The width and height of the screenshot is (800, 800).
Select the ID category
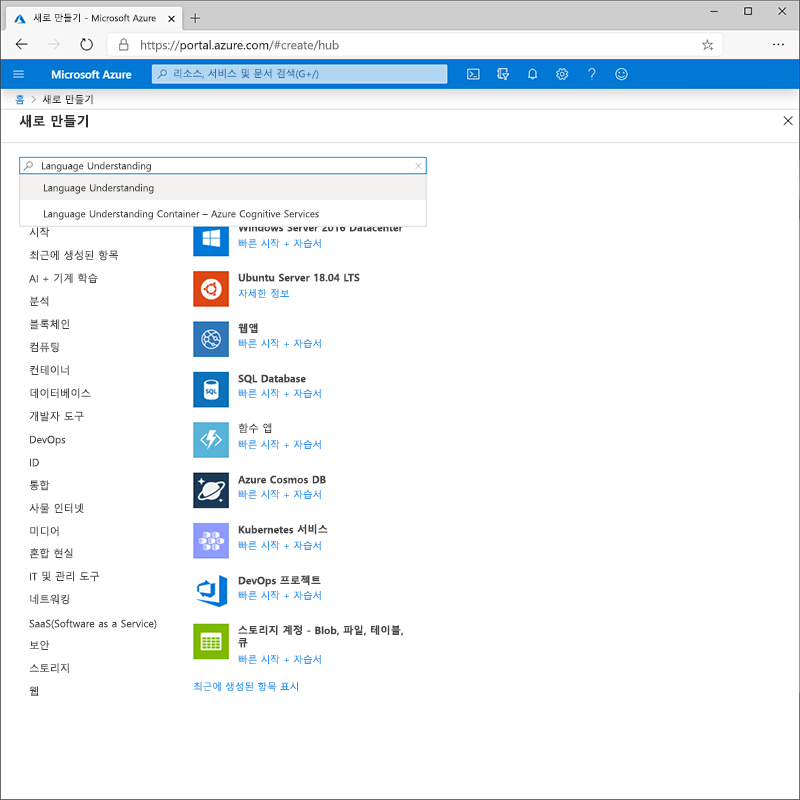34,462
